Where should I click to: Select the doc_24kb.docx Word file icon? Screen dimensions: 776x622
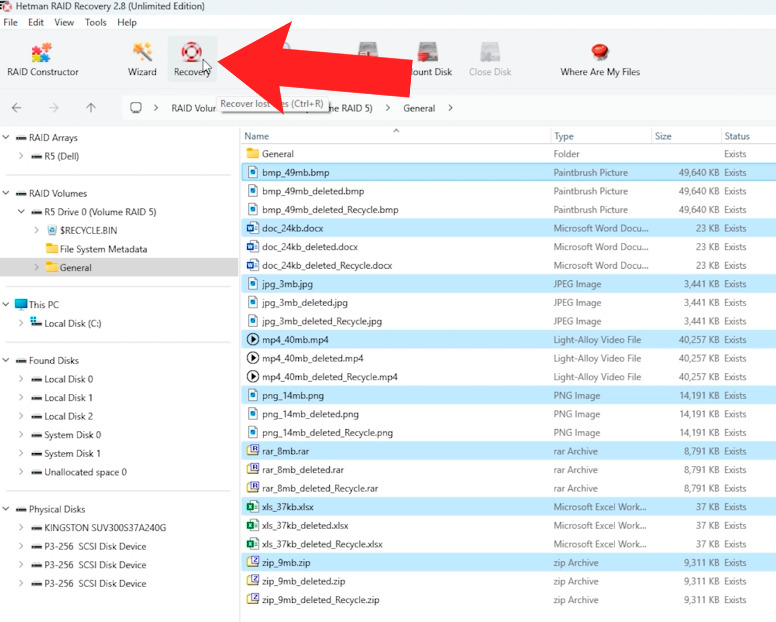(252, 228)
